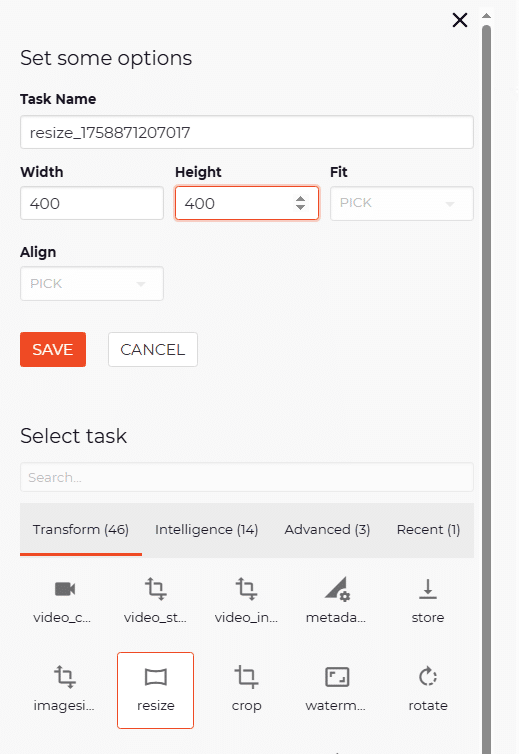This screenshot has height=754, width=519.
Task: Open the Recent (1) tab
Action: click(x=429, y=529)
